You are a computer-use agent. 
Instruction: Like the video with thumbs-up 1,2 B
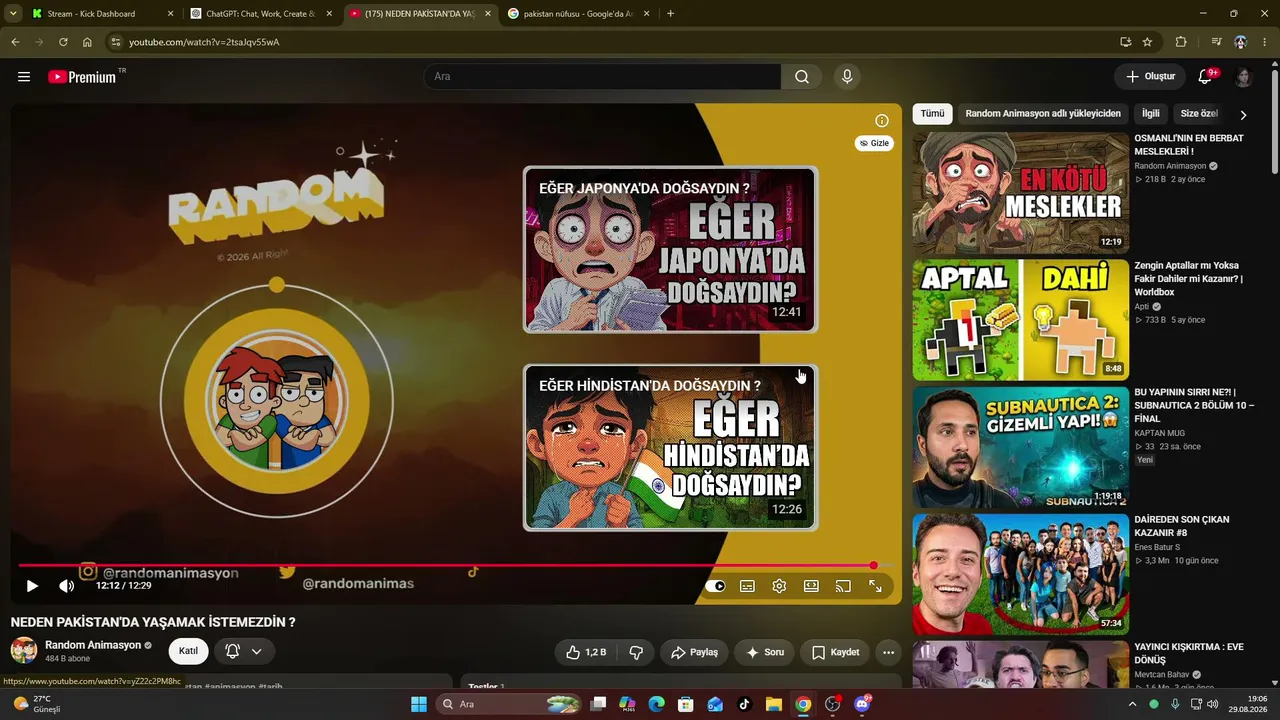click(x=586, y=652)
